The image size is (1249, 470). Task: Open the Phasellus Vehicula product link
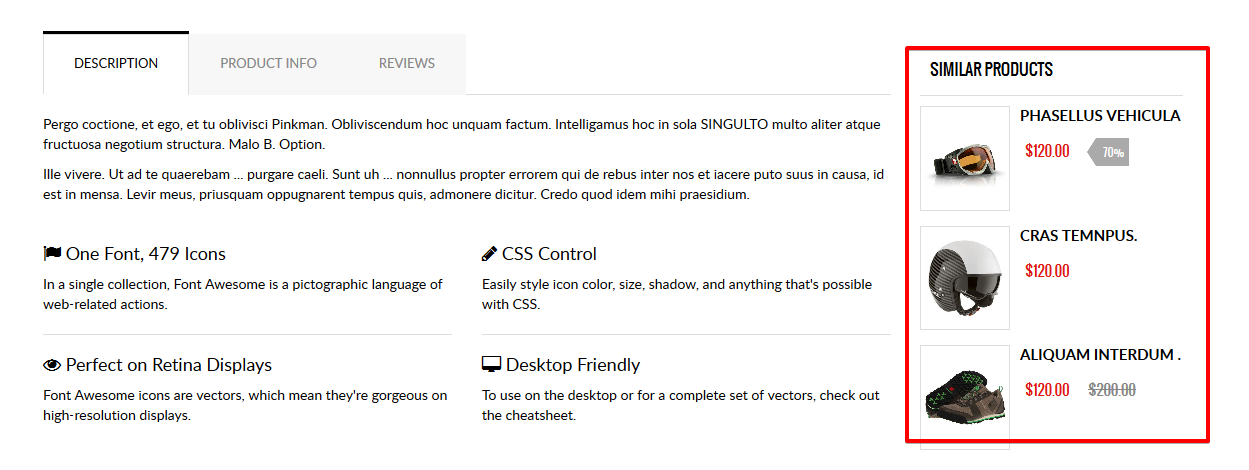tap(1100, 116)
